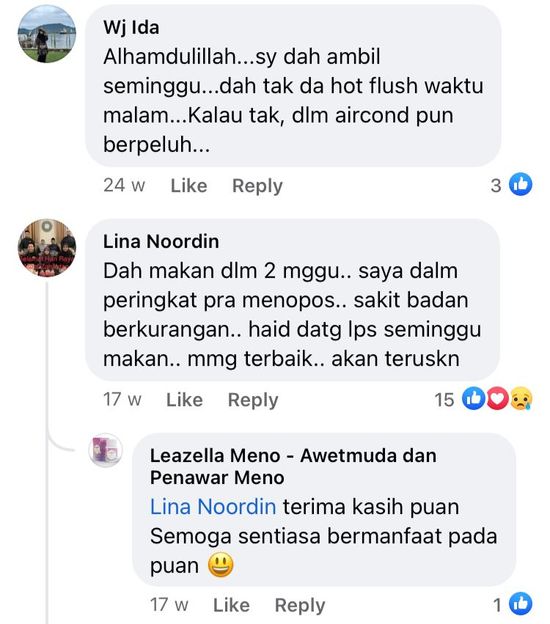This screenshot has width=550, height=624.
Task: Click the 24 w comment timestamp
Action: (x=124, y=185)
